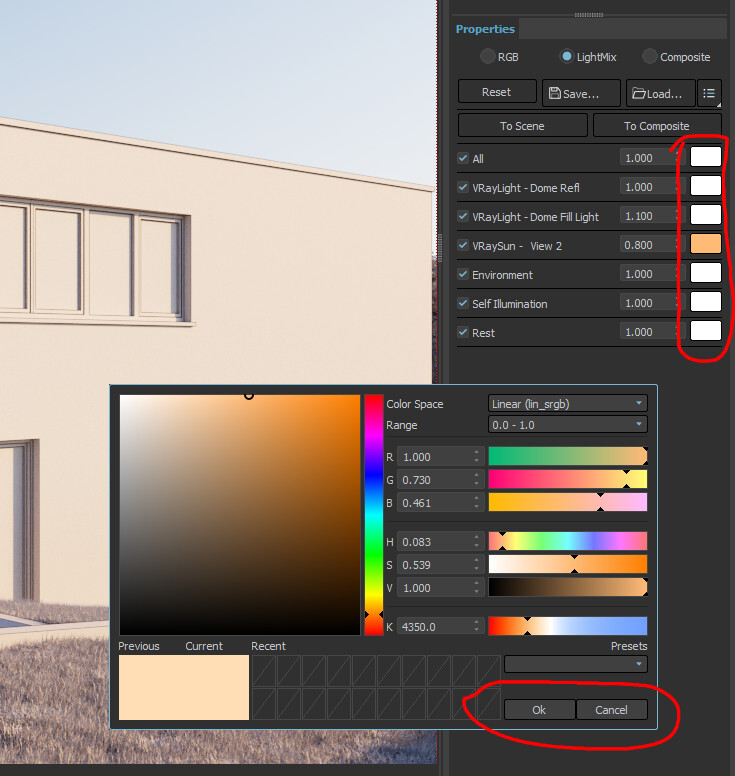Click the first Recent color slot
This screenshot has width=735, height=776.
pyautogui.click(x=264, y=671)
